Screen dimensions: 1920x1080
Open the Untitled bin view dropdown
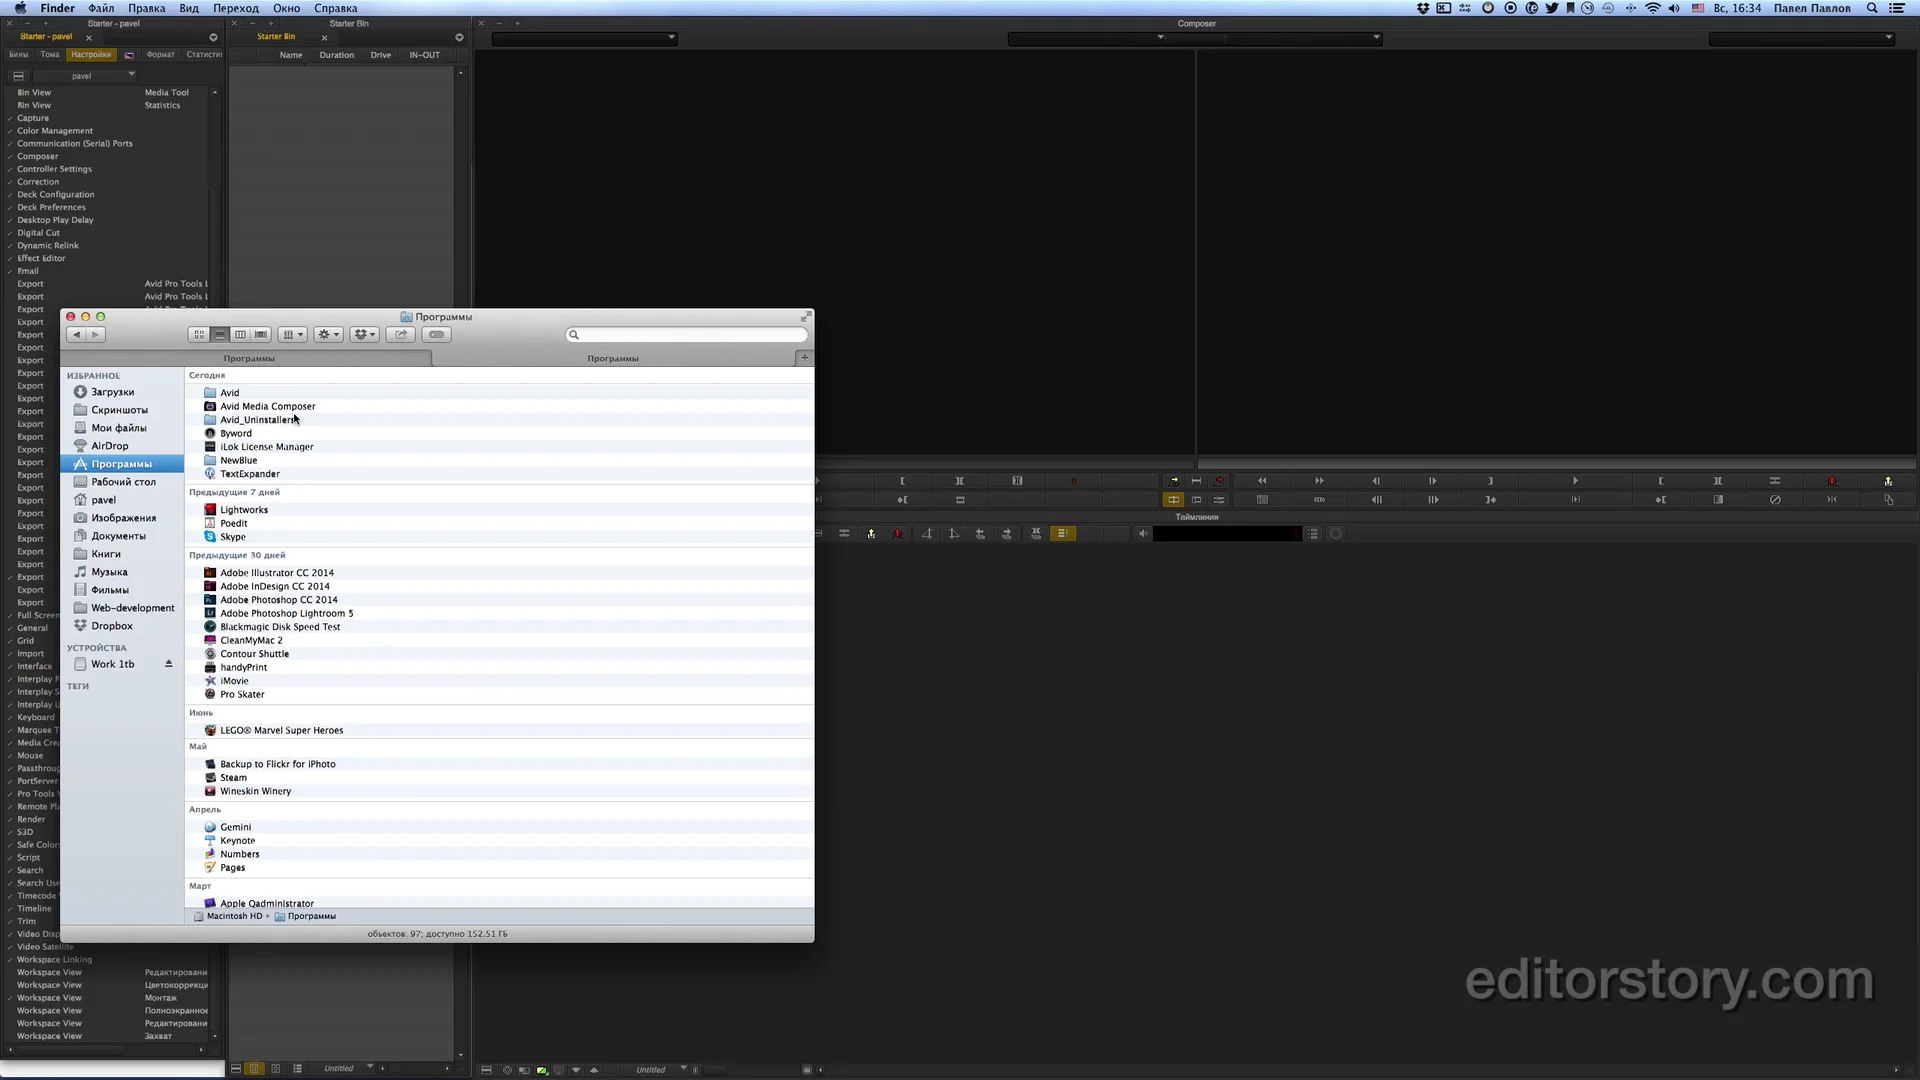[342, 1069]
